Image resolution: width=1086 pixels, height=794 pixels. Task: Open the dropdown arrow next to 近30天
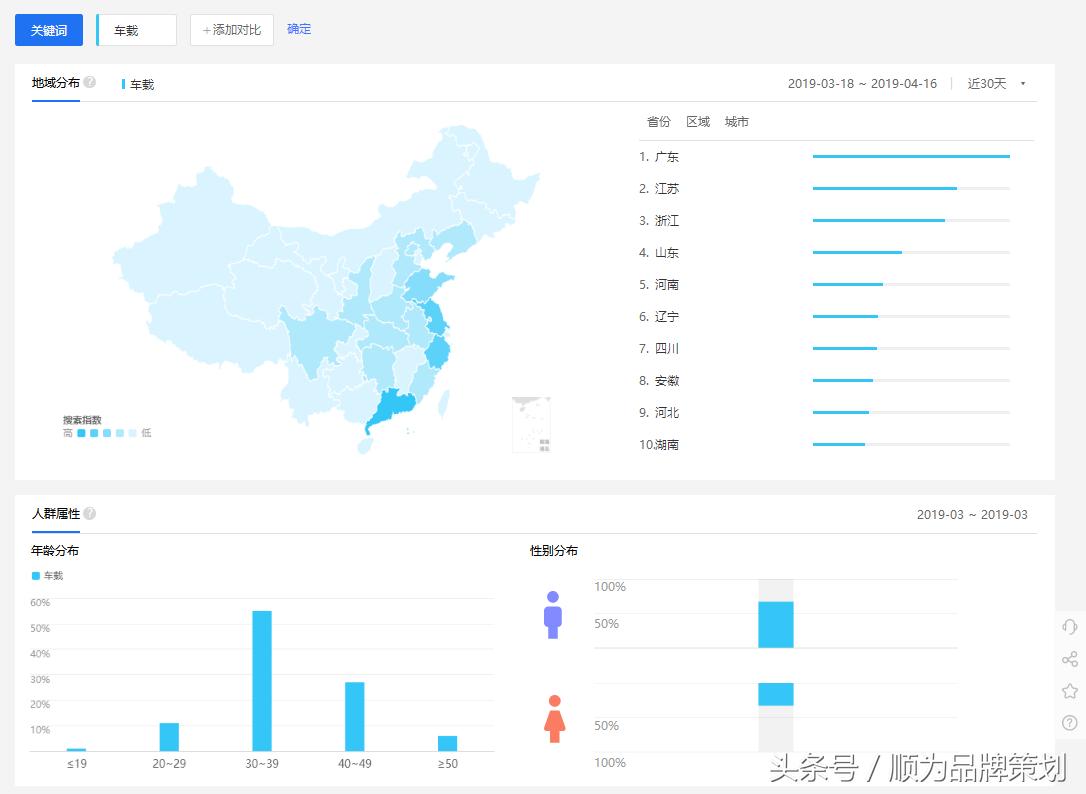[1022, 84]
